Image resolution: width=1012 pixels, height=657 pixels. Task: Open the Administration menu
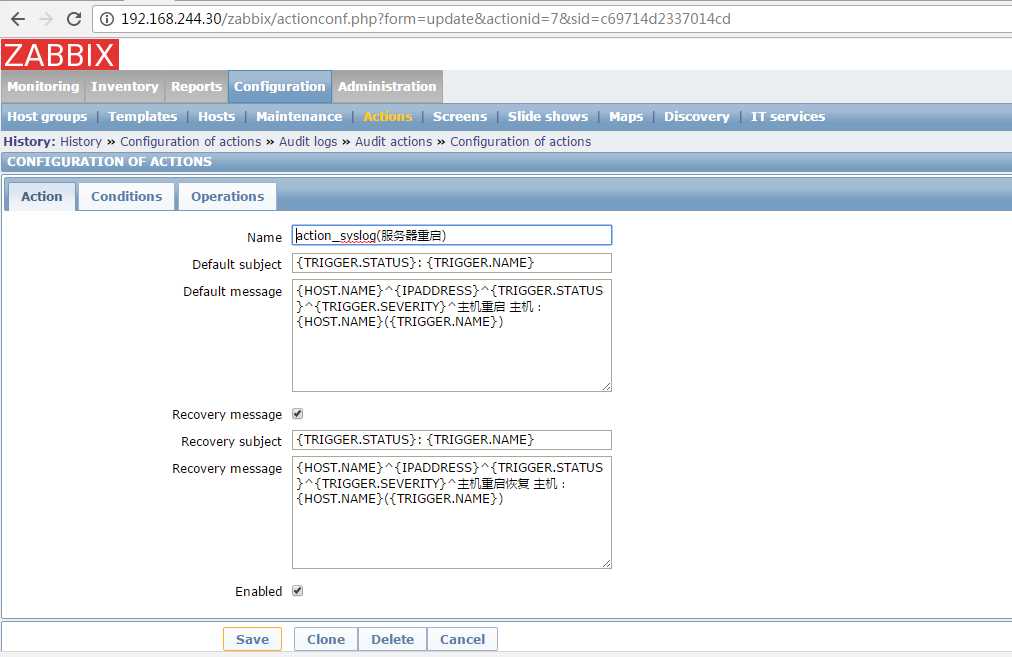(387, 86)
